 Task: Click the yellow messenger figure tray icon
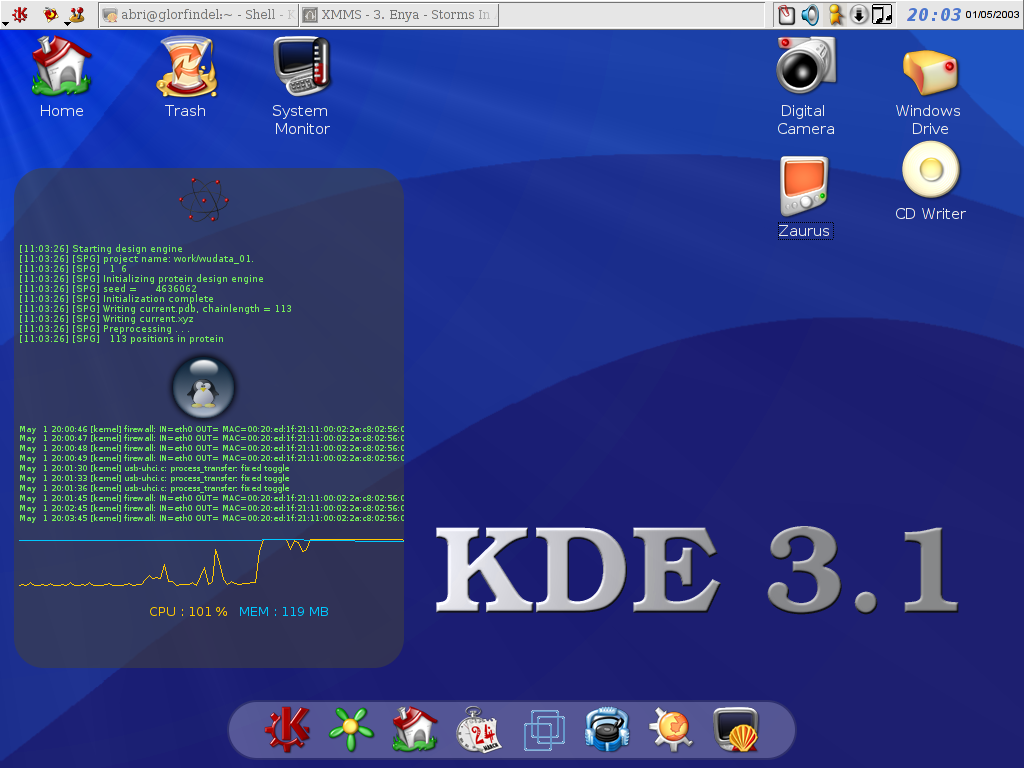[x=835, y=14]
